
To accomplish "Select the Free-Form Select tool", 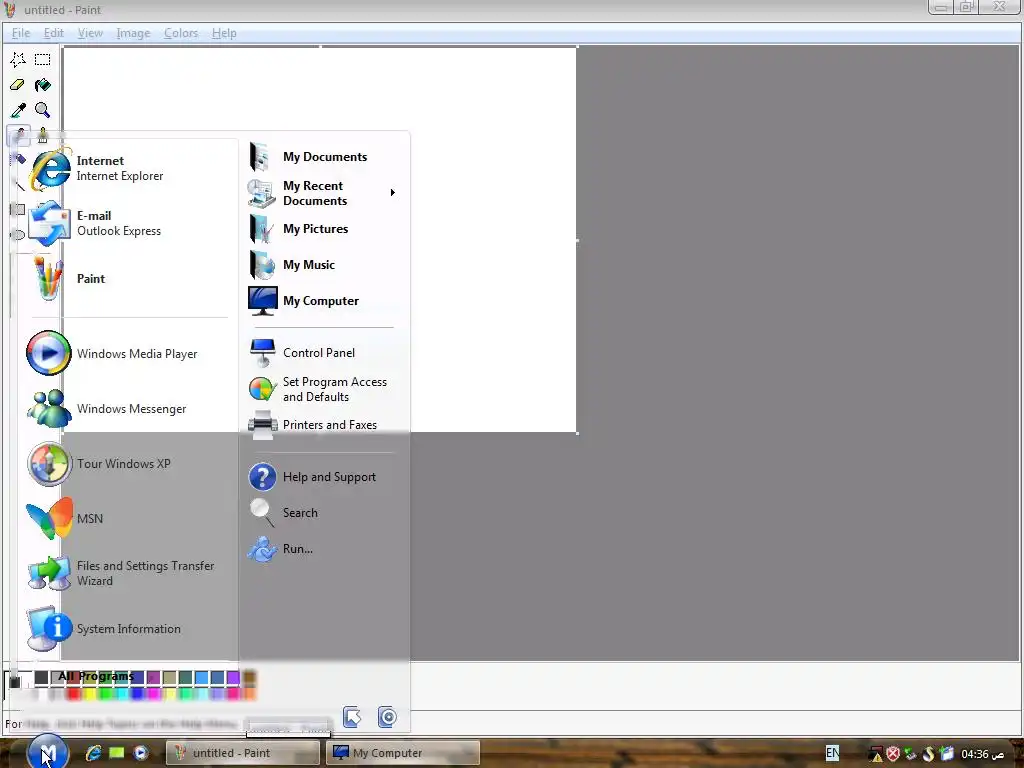I will (18, 60).
